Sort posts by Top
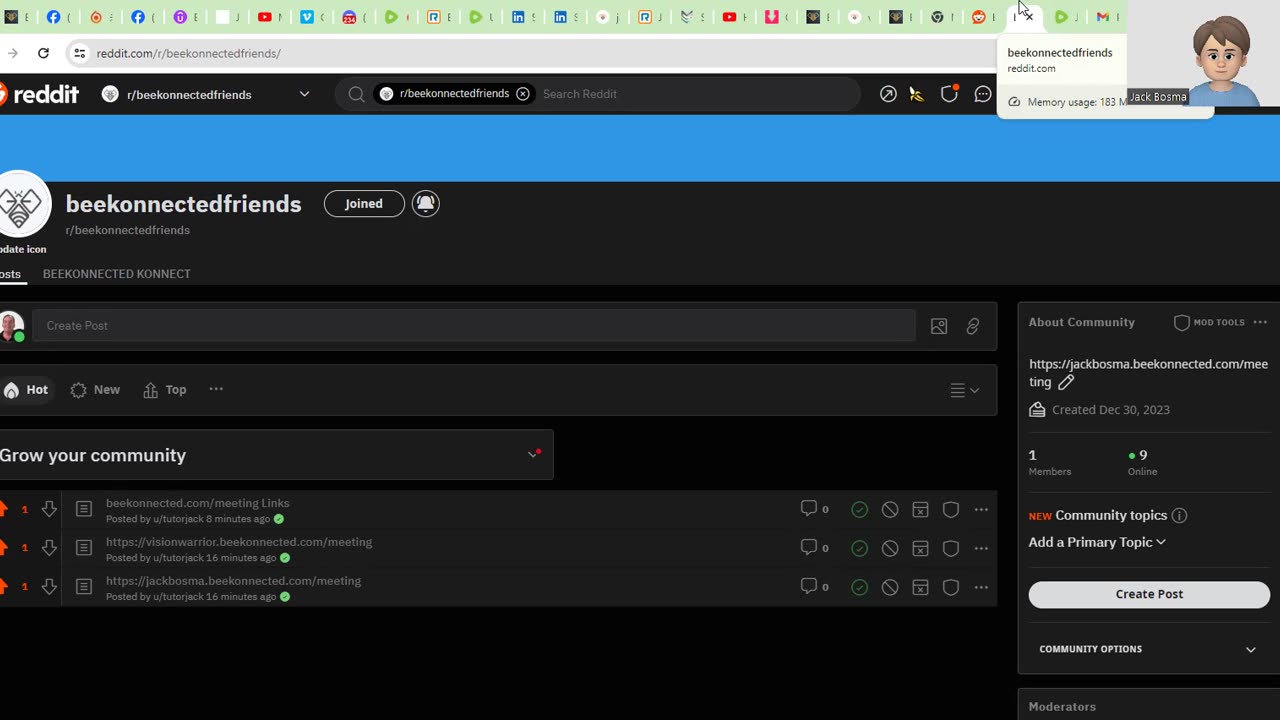1280x720 pixels. click(165, 390)
